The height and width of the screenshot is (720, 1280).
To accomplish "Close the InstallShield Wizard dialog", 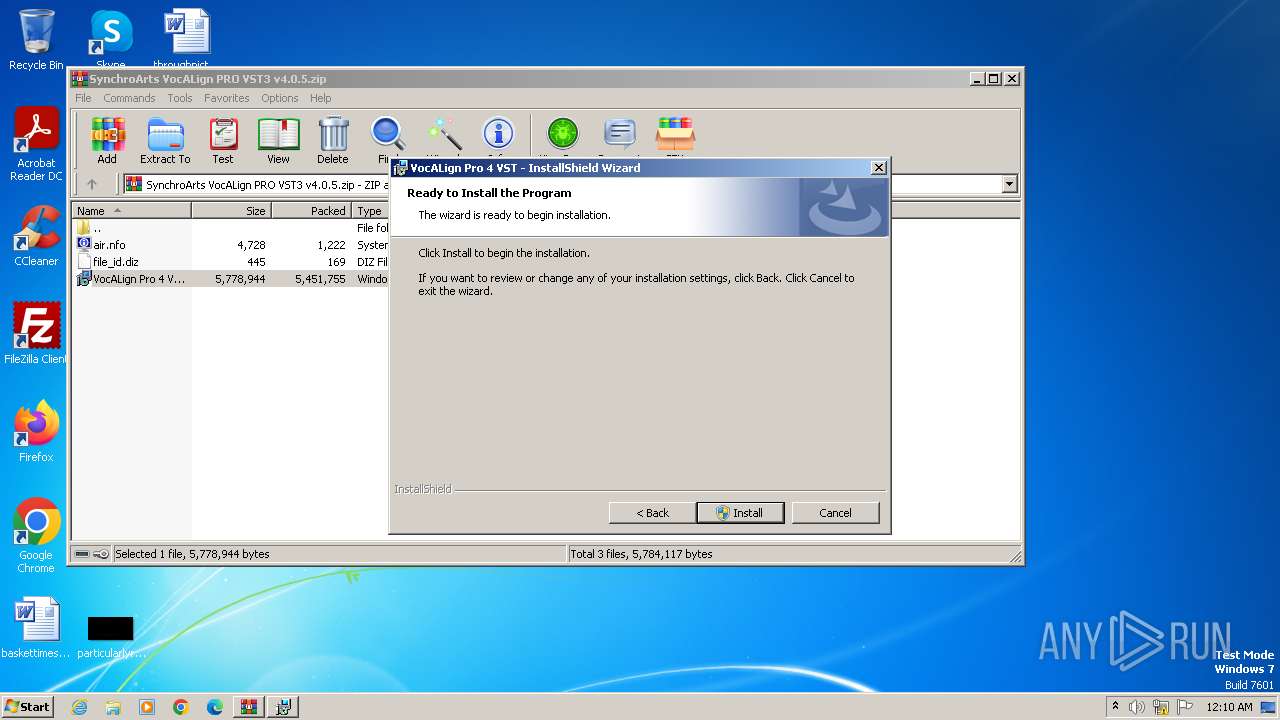I will [878, 168].
